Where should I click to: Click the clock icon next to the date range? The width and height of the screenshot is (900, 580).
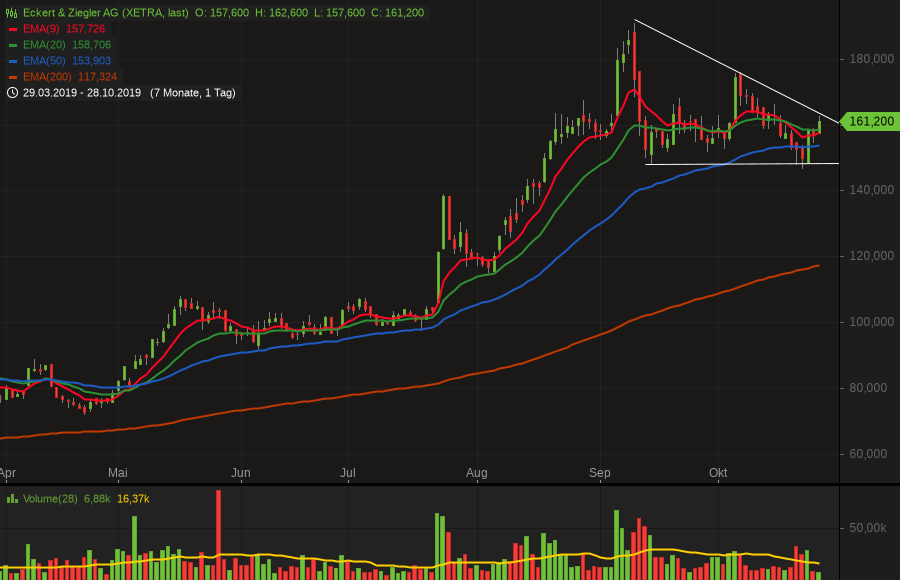[x=11, y=93]
